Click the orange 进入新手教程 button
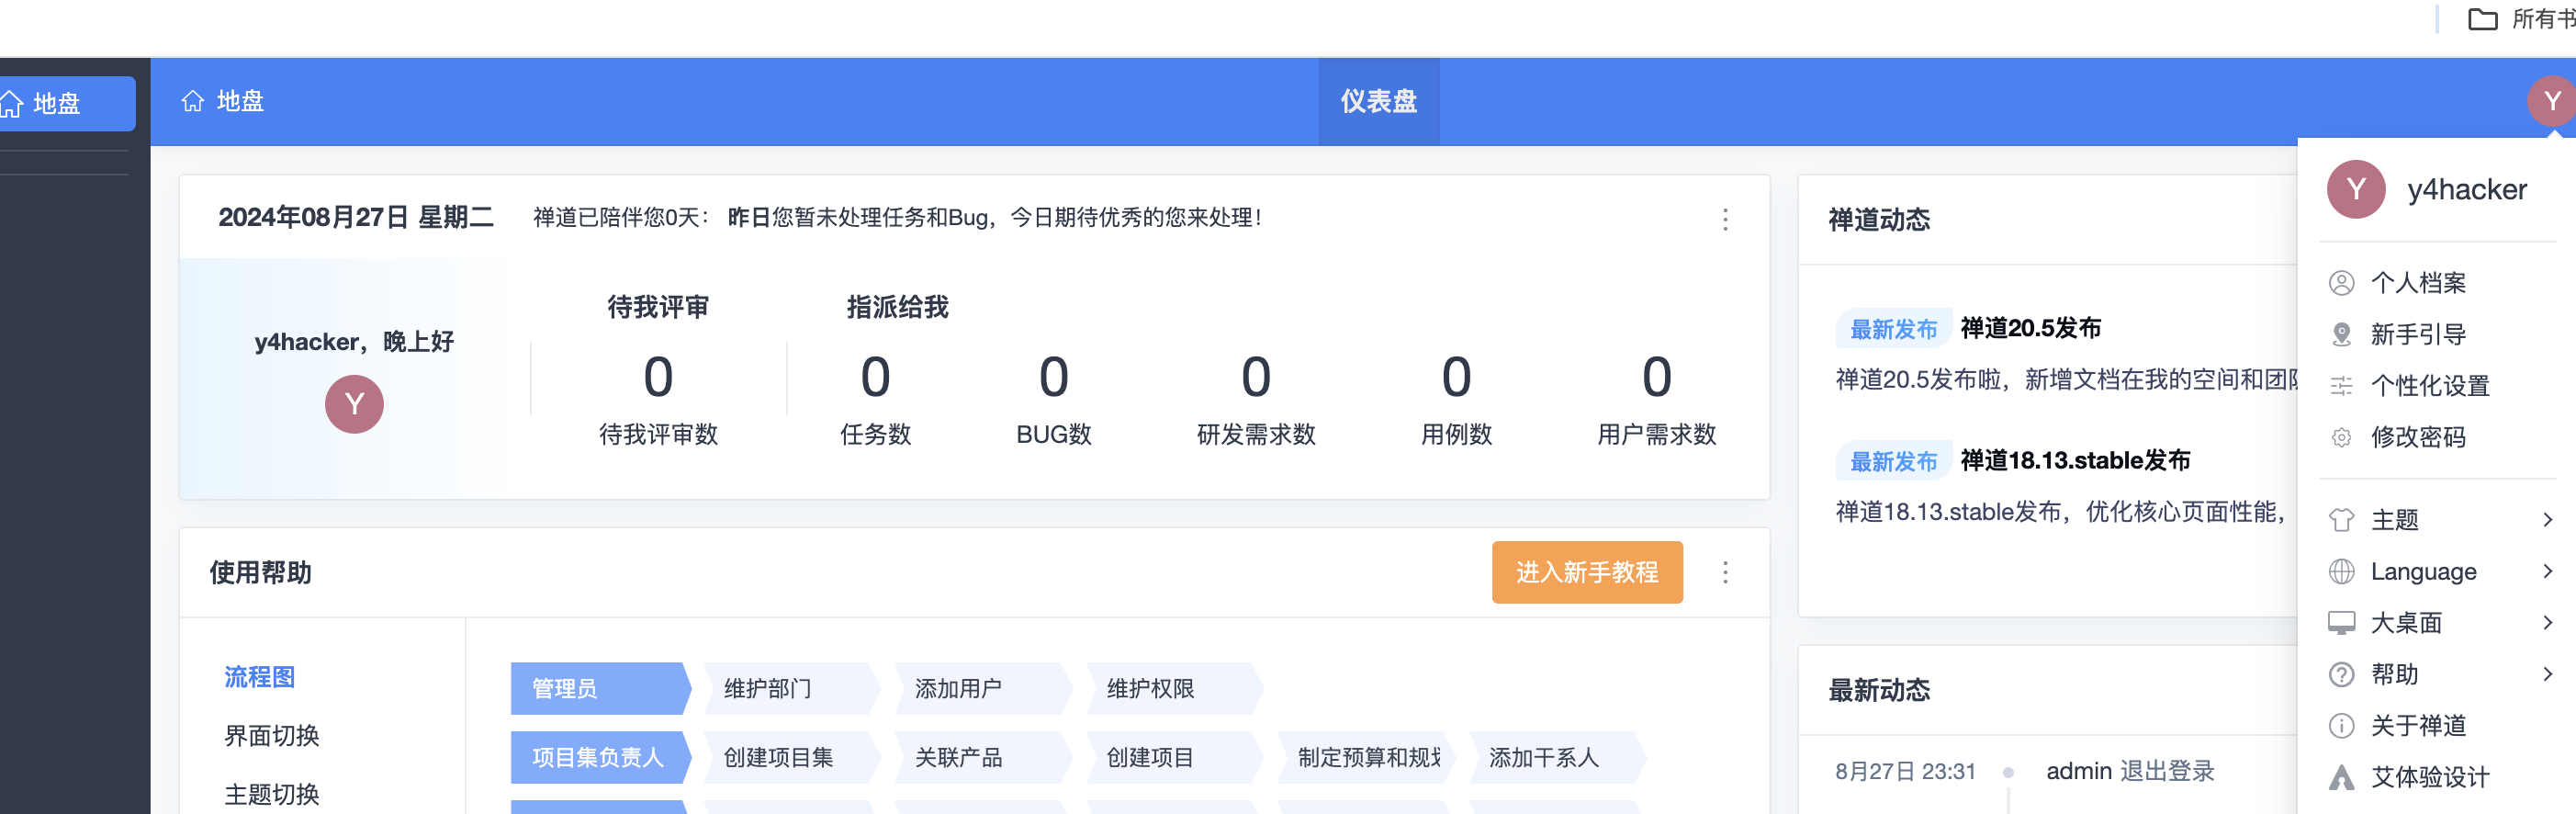Image resolution: width=2576 pixels, height=814 pixels. click(1586, 572)
